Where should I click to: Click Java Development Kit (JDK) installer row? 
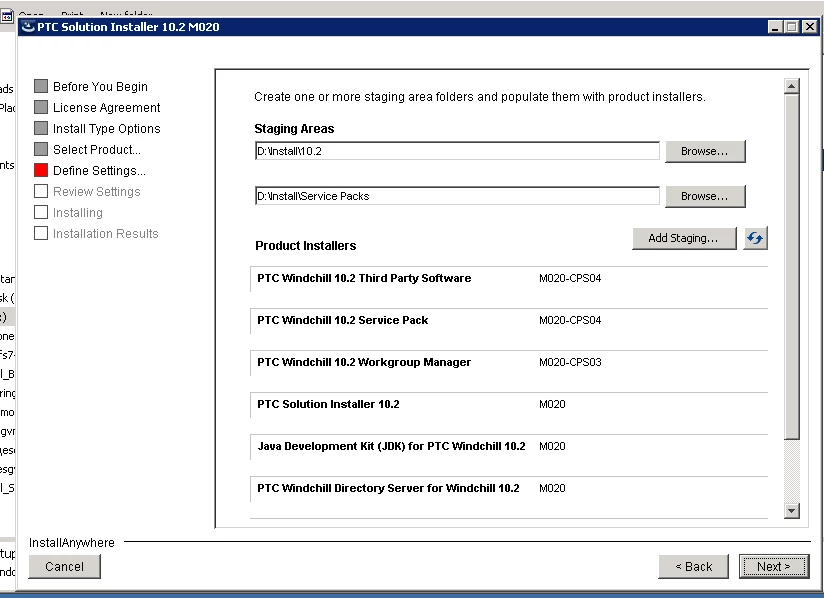[509, 447]
